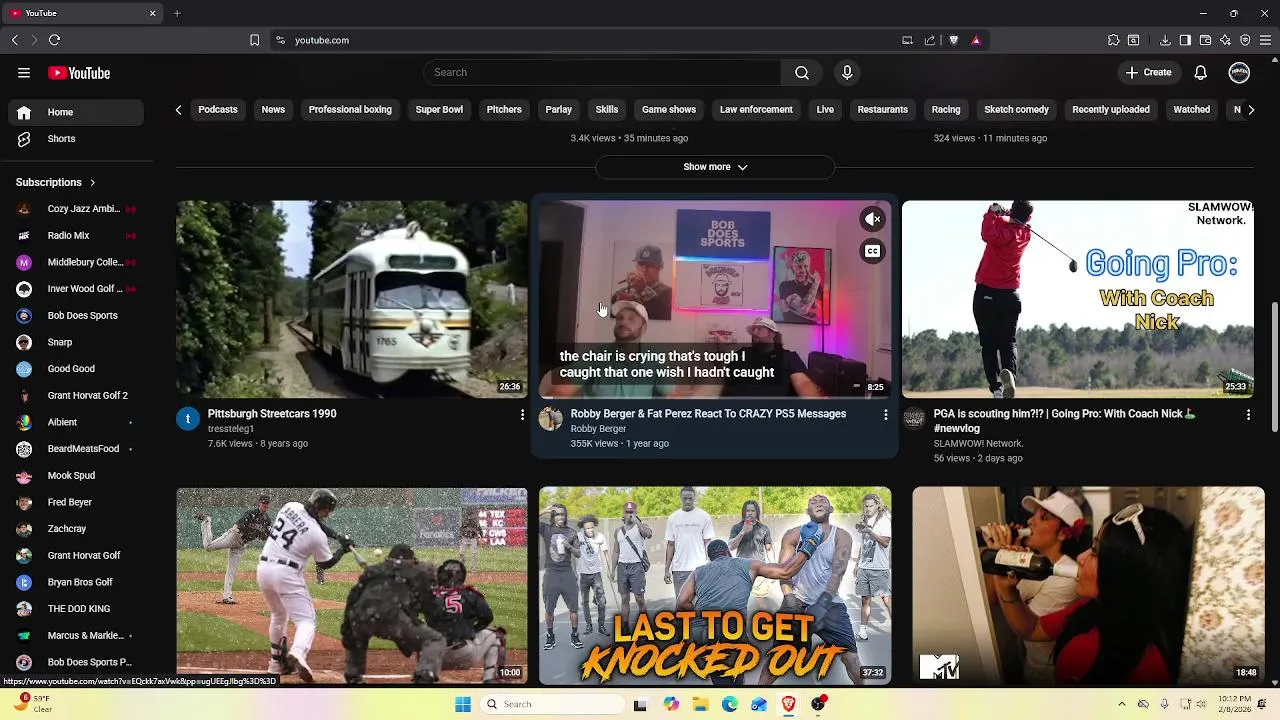Open the baseball batter video thumbnail

click(x=352, y=586)
